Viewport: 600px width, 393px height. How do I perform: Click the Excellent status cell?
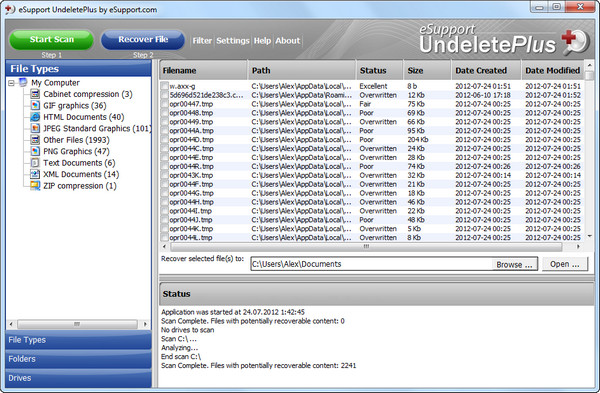click(x=373, y=86)
